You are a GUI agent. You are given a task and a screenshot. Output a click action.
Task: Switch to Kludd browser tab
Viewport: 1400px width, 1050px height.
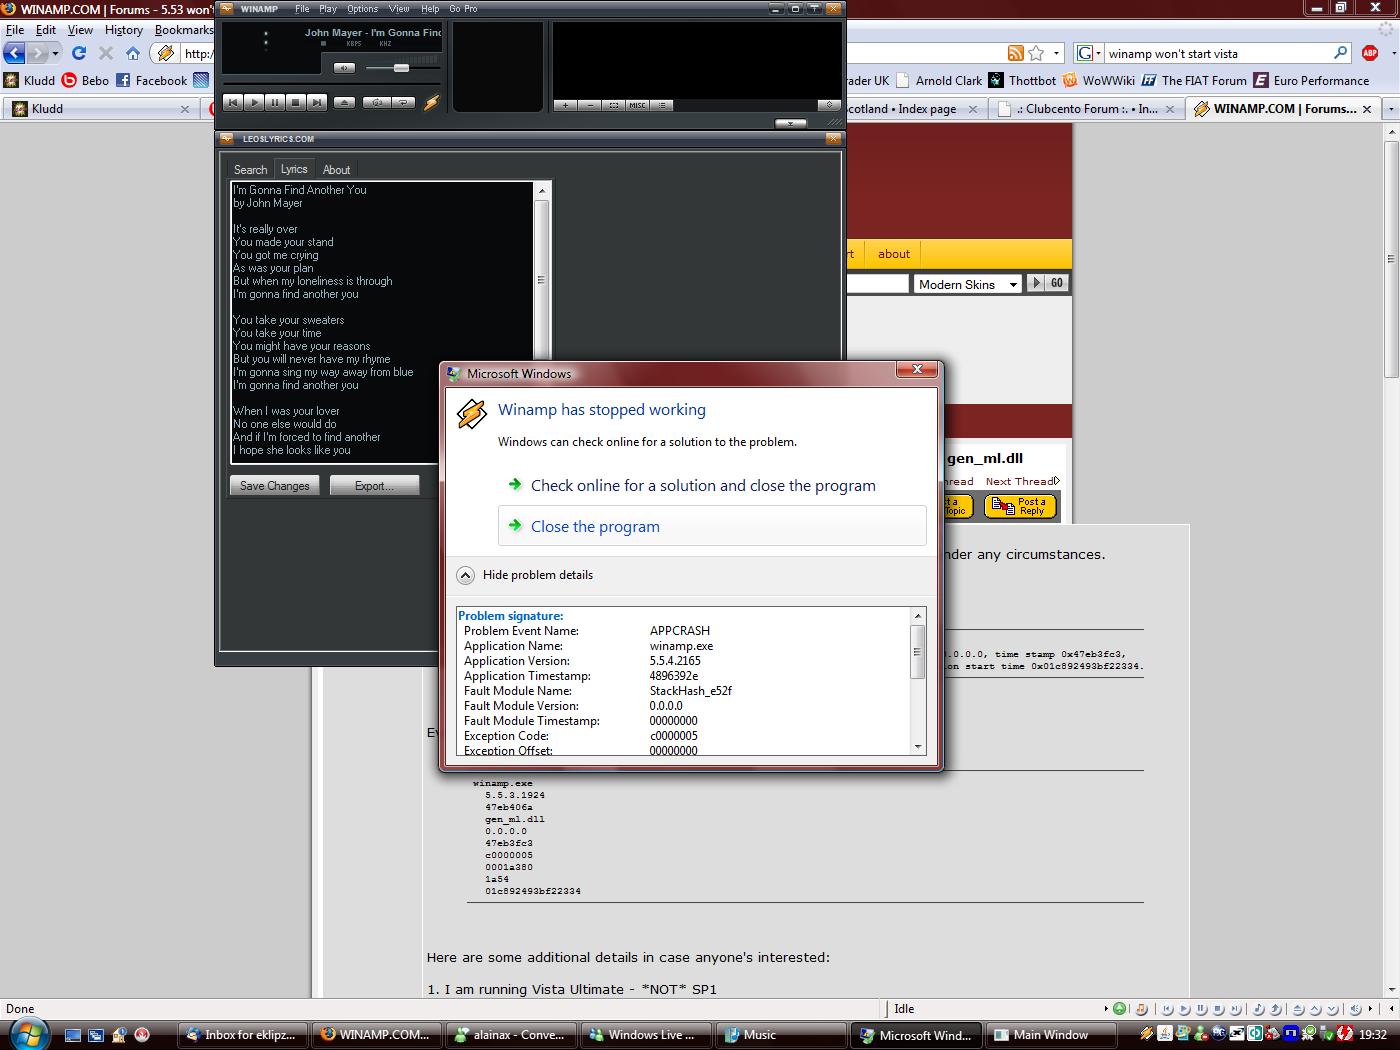coord(100,109)
